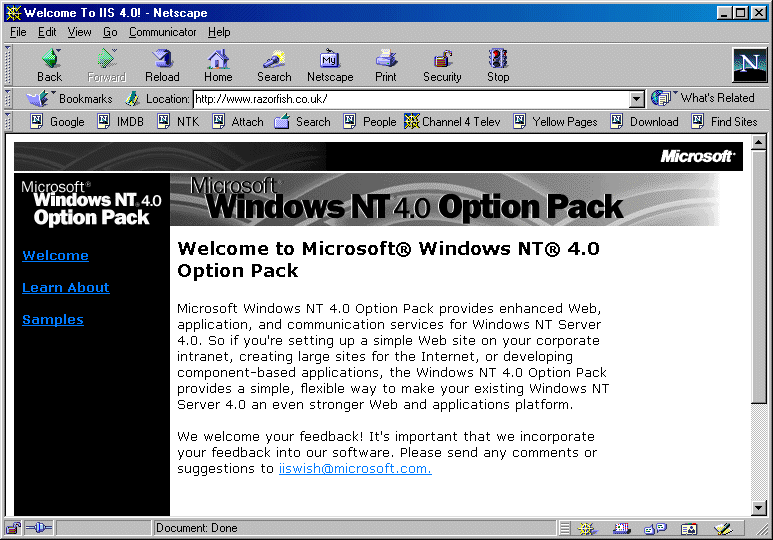
Task: Open the Attach bookmark
Action: [238, 121]
